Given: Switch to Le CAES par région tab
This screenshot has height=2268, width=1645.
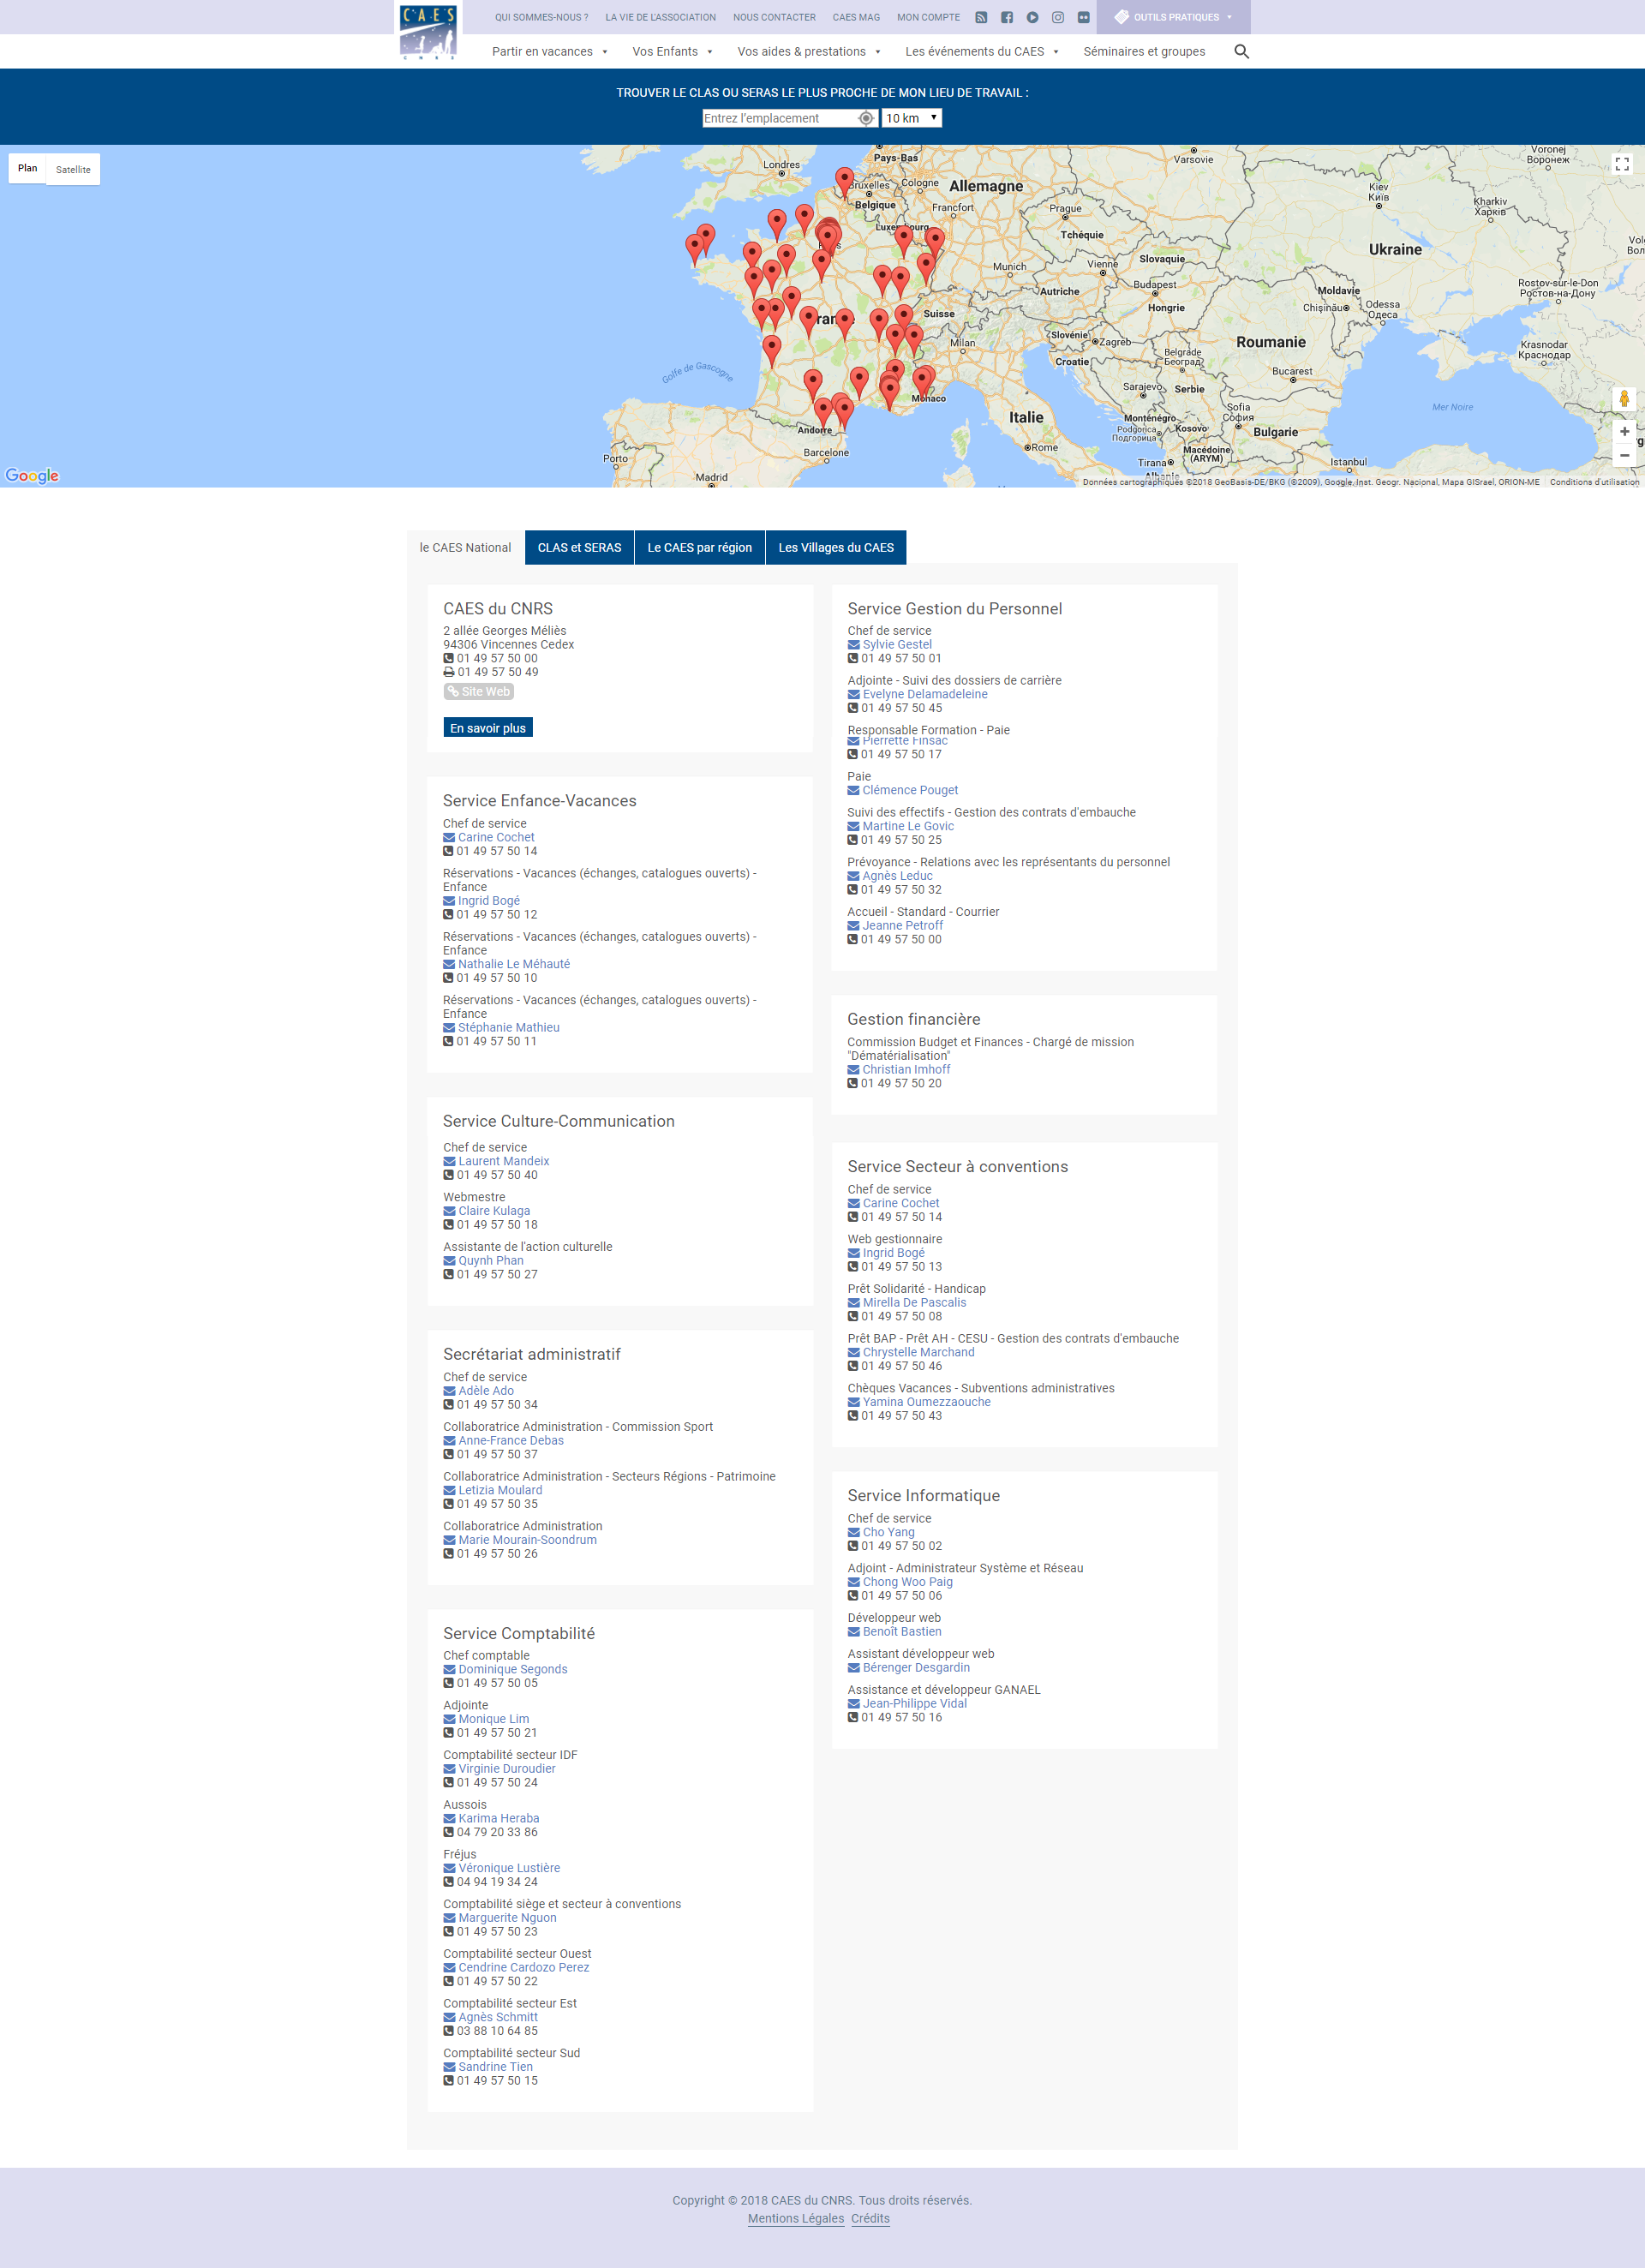Looking at the screenshot, I should pos(699,547).
